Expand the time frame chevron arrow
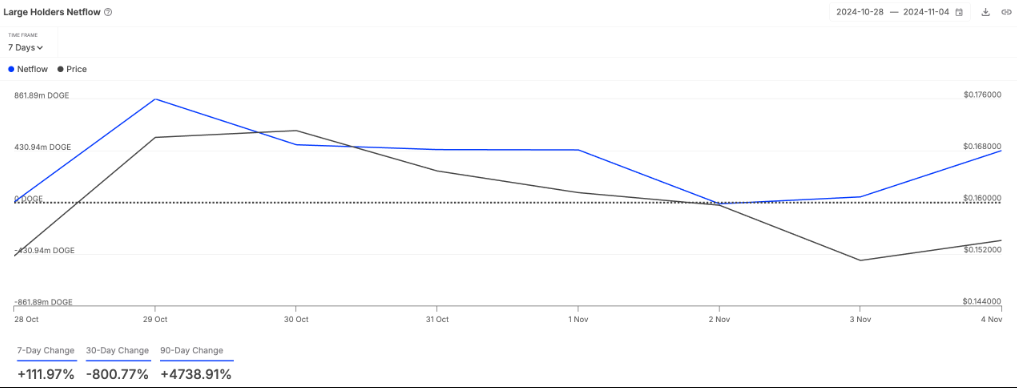Viewport: 1017px width, 388px height. [40, 48]
